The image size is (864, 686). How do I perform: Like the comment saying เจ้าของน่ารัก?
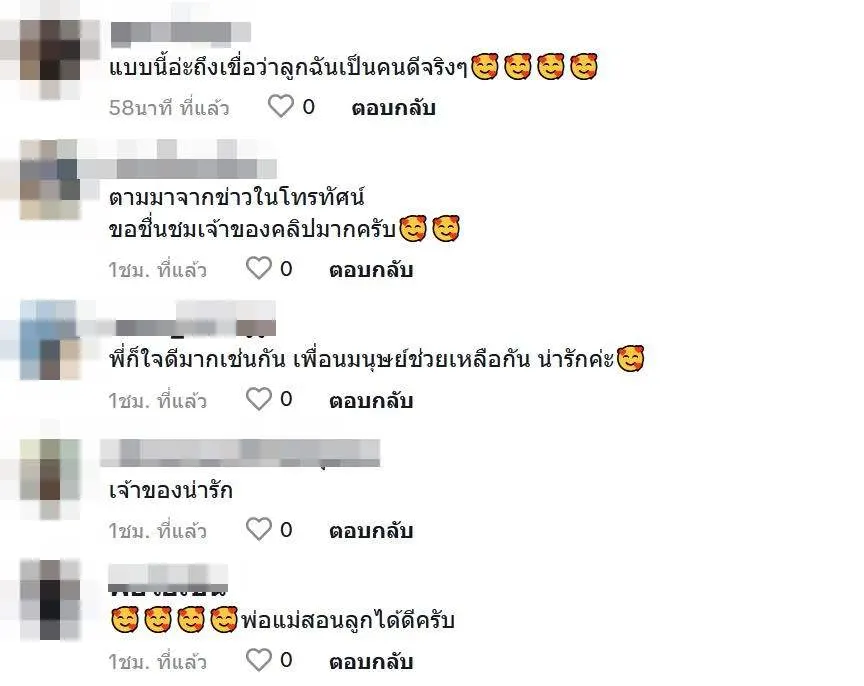pos(258,530)
